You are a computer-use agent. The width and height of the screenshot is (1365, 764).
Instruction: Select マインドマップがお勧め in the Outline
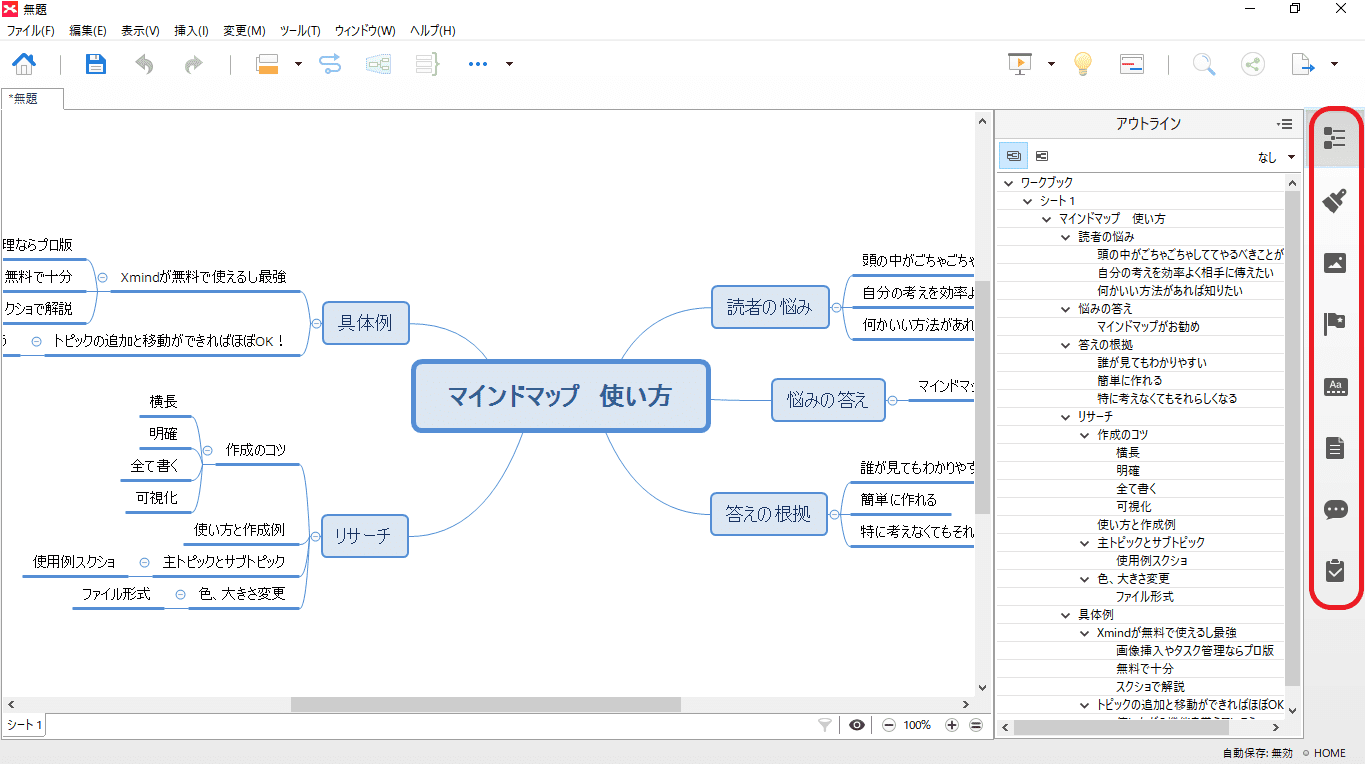click(1148, 327)
